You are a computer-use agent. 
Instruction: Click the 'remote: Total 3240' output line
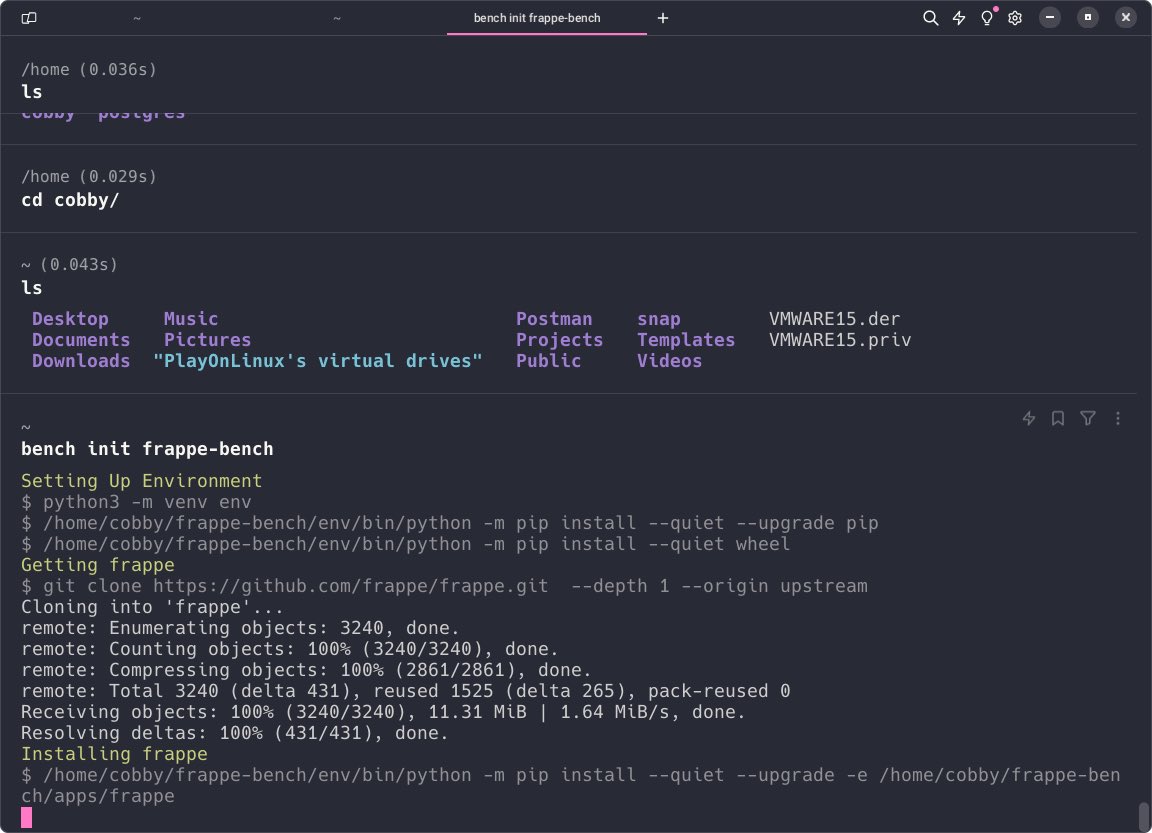406,691
